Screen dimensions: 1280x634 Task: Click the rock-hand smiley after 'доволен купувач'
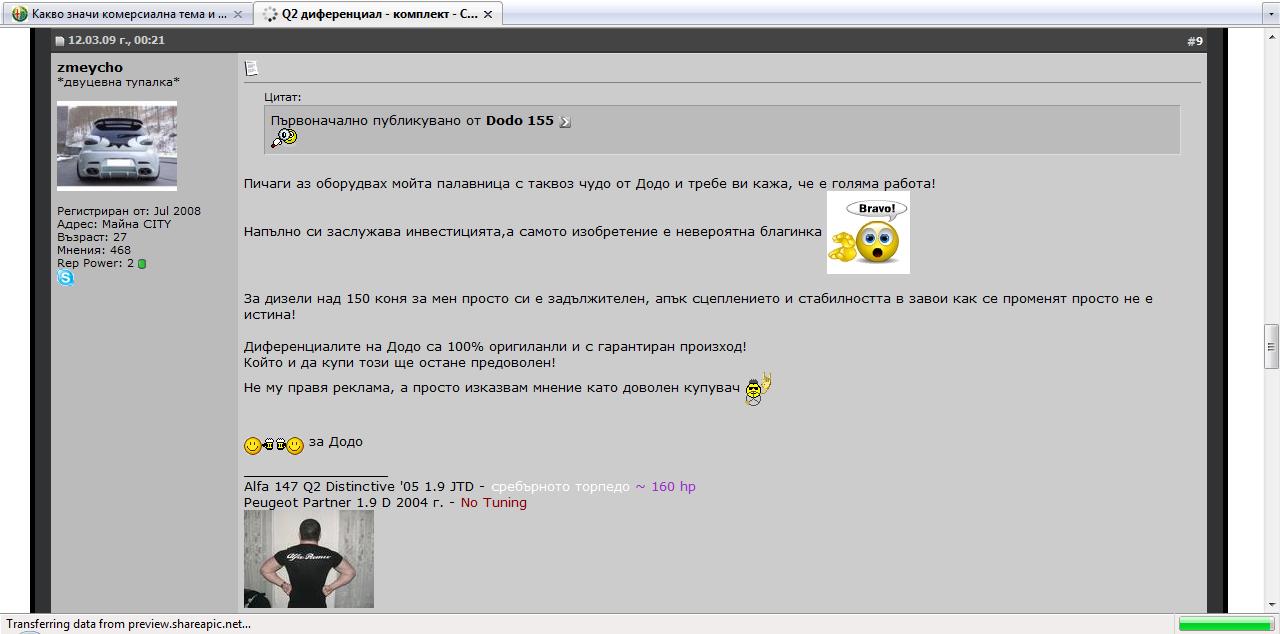(x=758, y=389)
